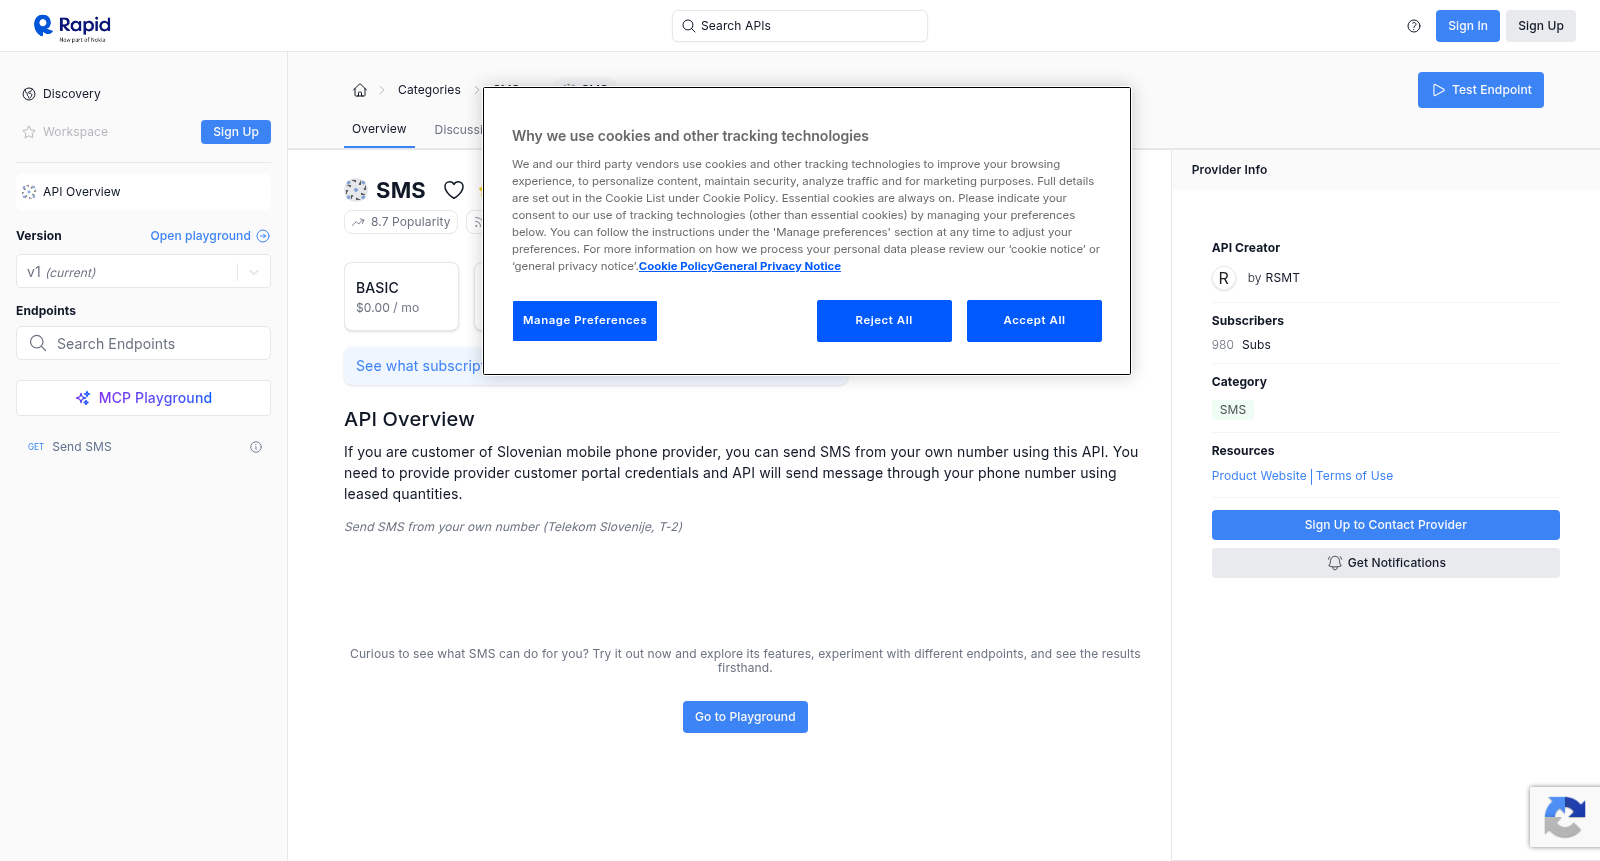Click the sidebar Workspace Sign Up button
This screenshot has height=861, width=1600.
point(236,132)
